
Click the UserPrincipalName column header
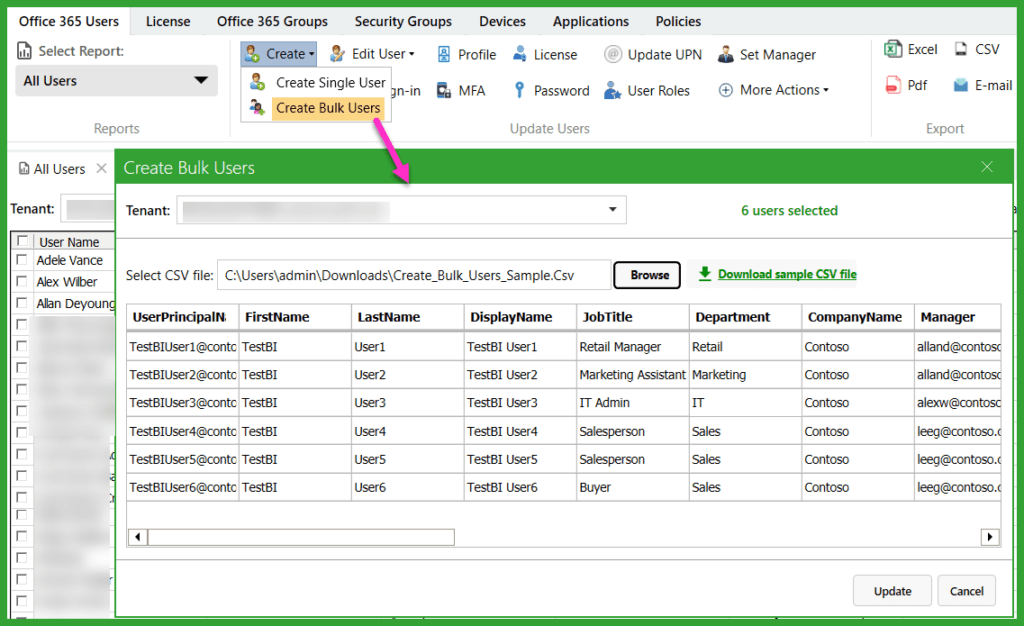[183, 317]
